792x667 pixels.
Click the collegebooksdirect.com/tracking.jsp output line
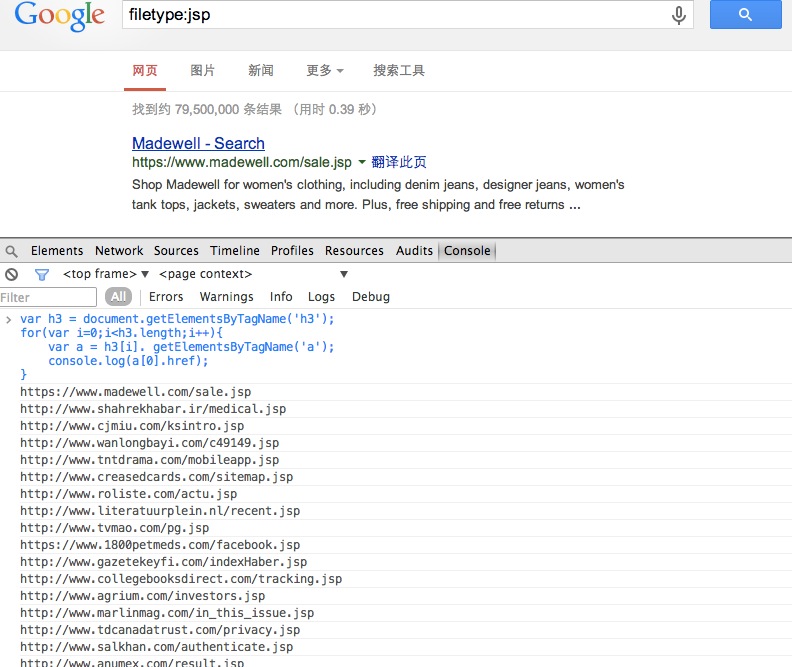pos(181,579)
